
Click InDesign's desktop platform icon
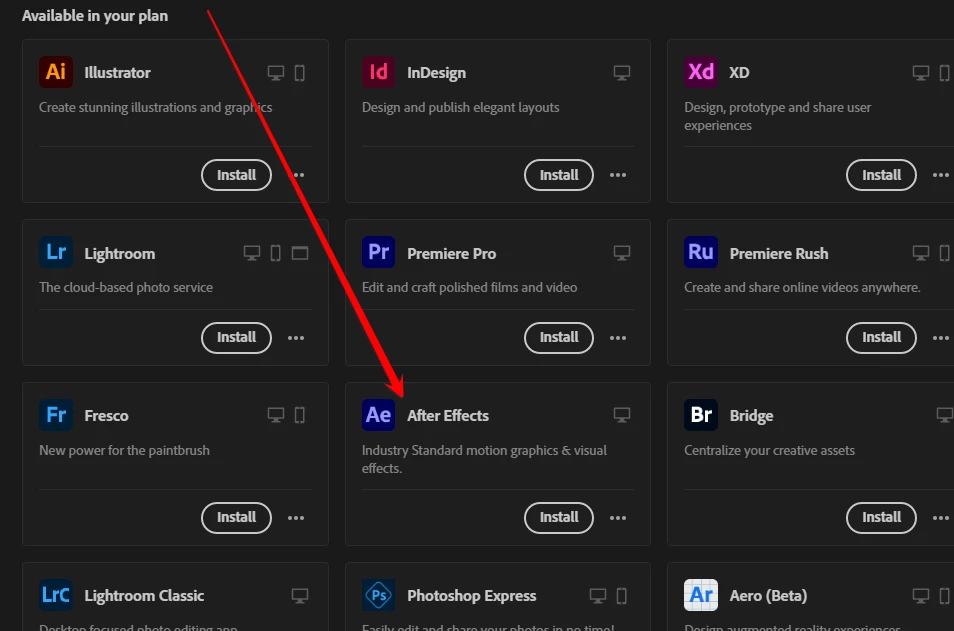[x=621, y=73]
